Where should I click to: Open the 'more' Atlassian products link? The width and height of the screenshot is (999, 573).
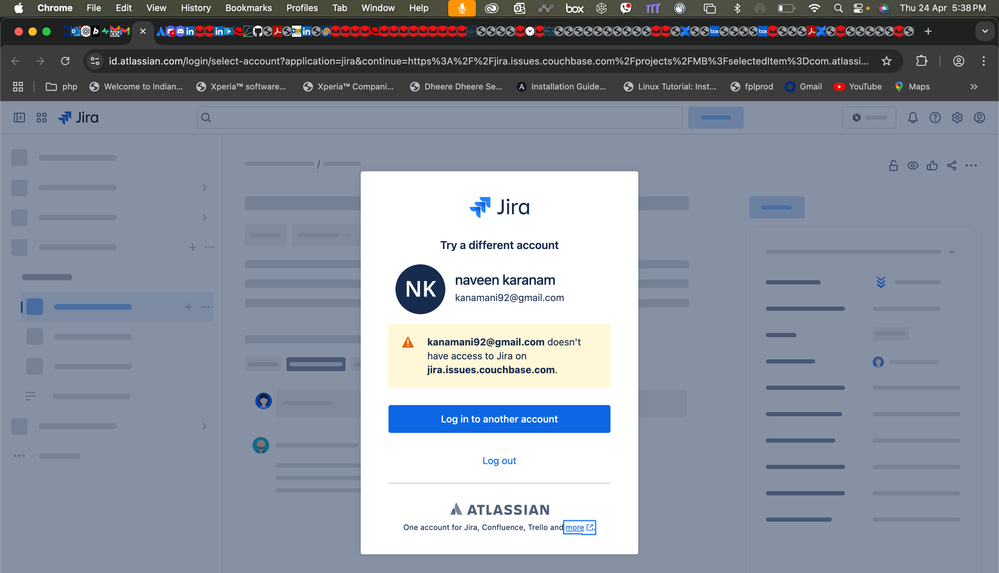pyautogui.click(x=579, y=527)
